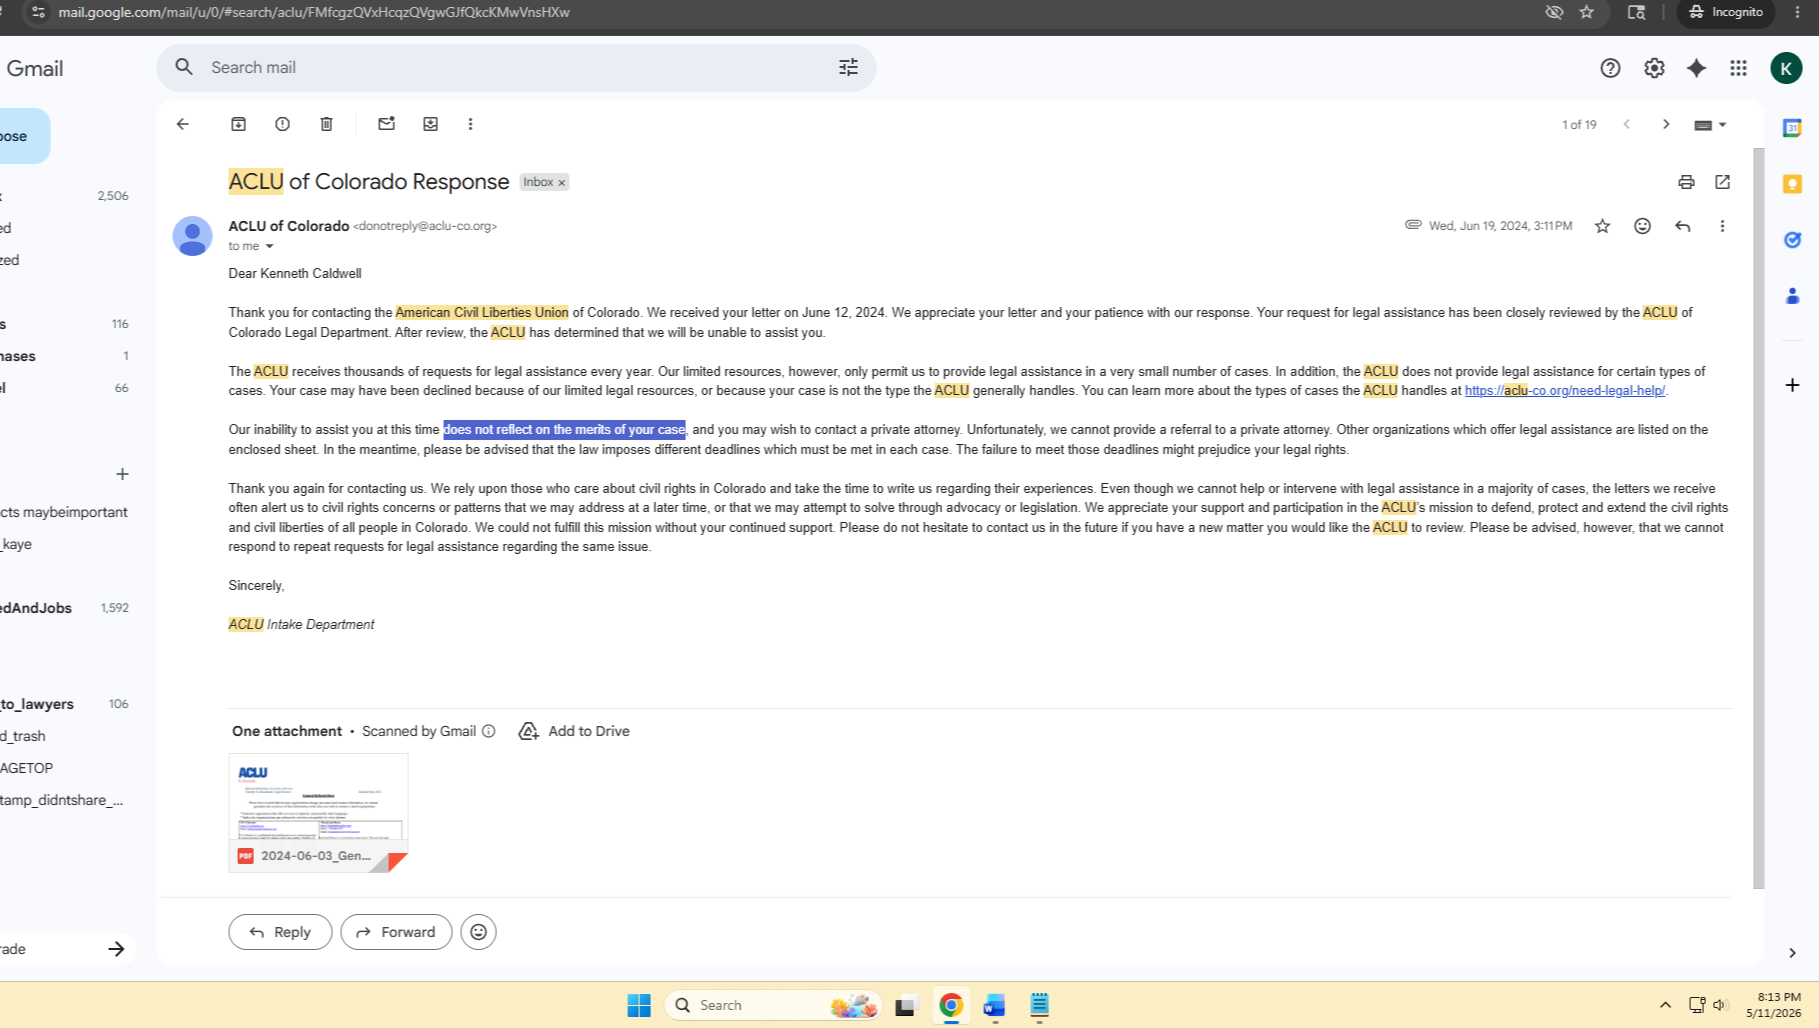Open the Google Account avatar K

coord(1786,68)
